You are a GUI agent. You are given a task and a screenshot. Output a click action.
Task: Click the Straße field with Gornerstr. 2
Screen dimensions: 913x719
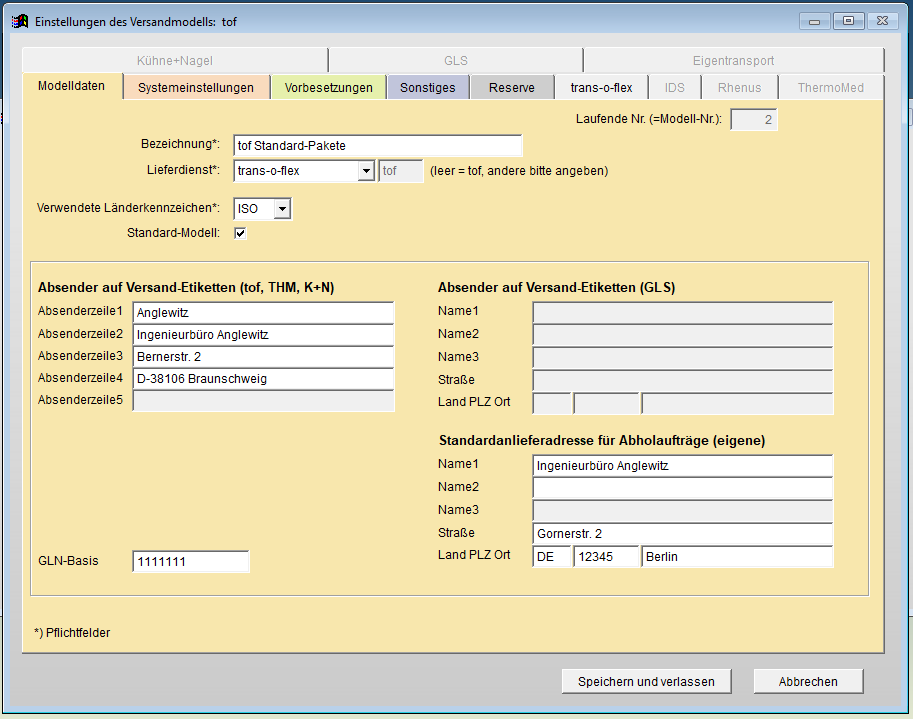[682, 534]
